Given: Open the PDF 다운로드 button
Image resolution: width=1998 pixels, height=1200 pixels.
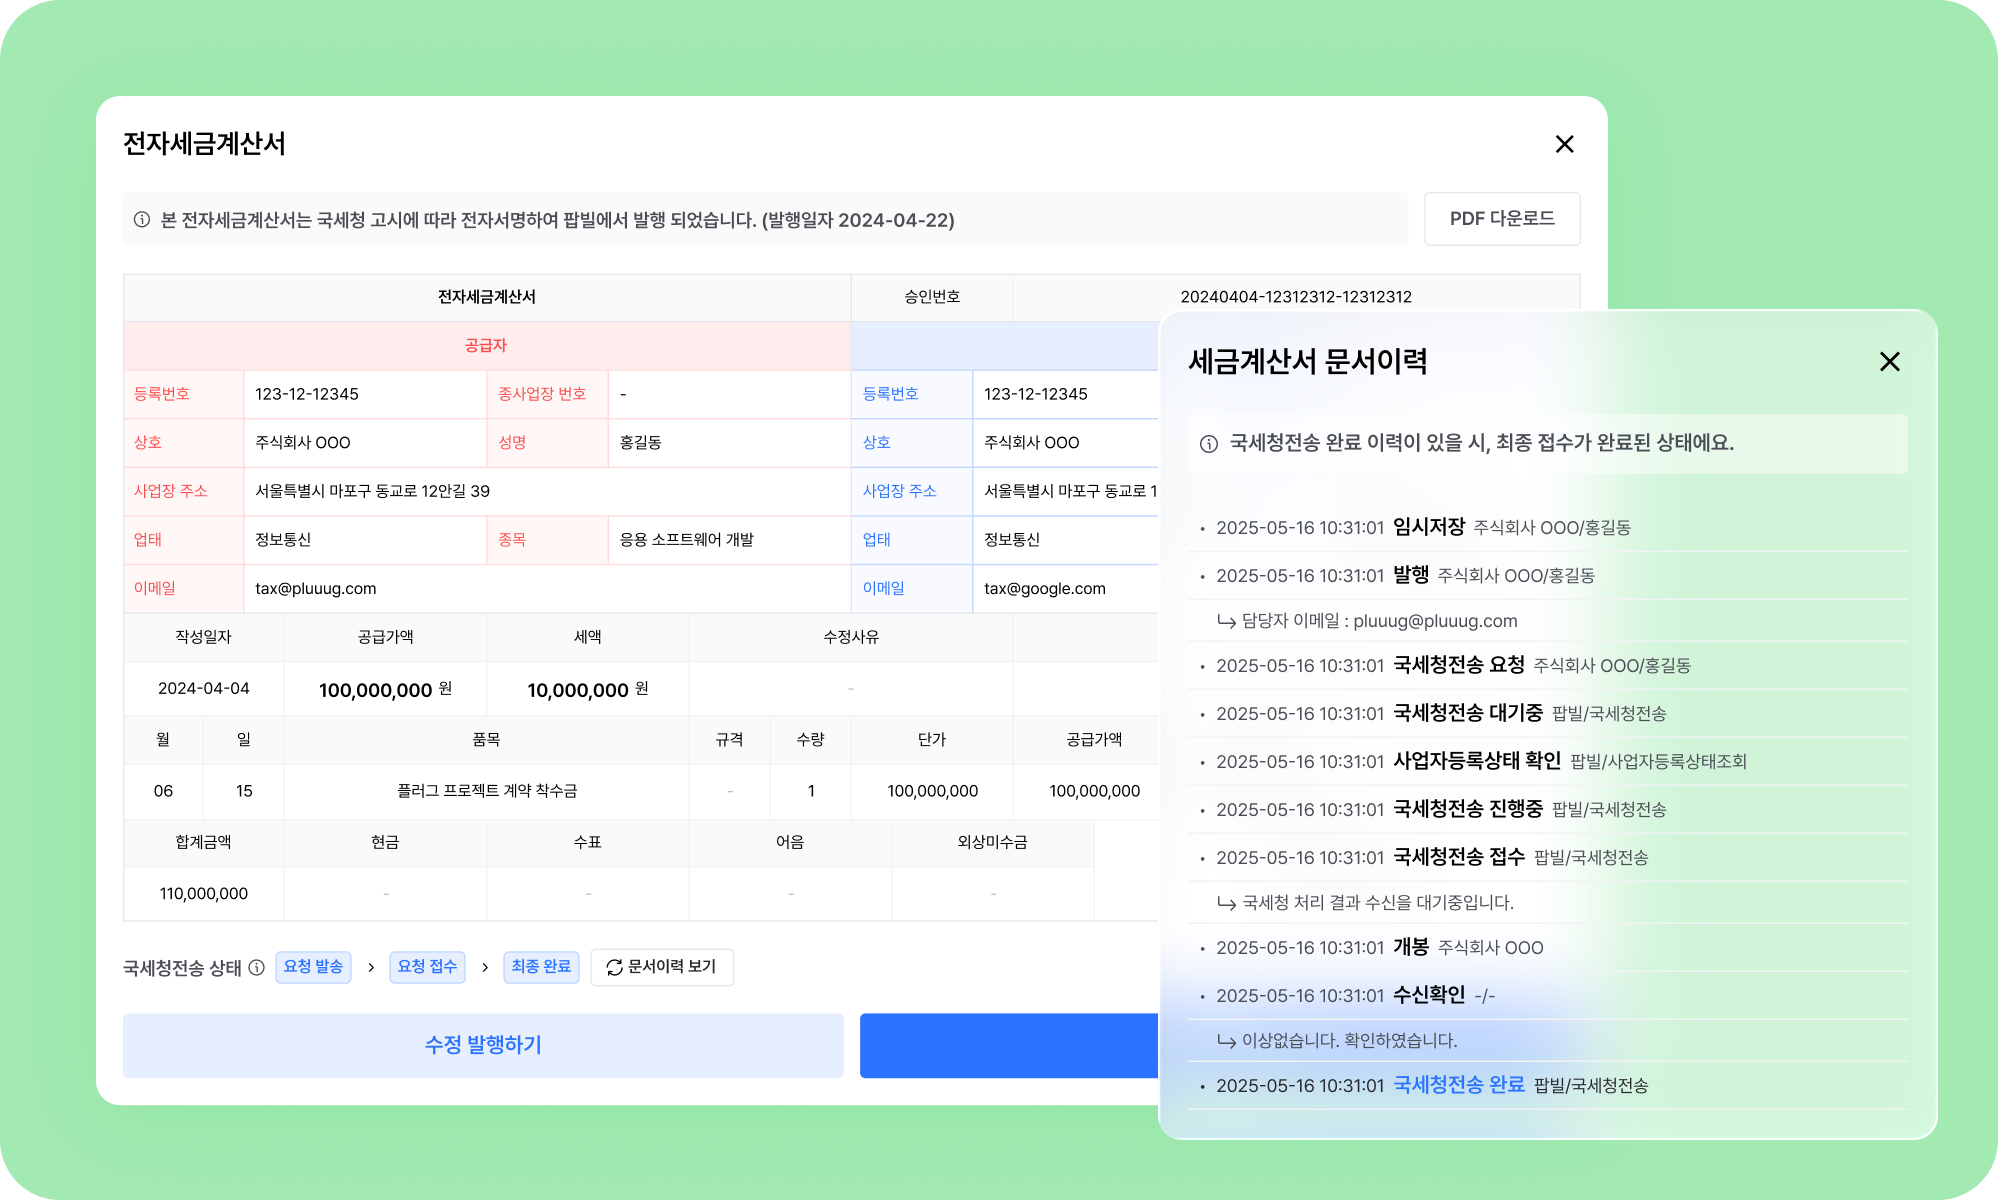Looking at the screenshot, I should click(x=1502, y=219).
